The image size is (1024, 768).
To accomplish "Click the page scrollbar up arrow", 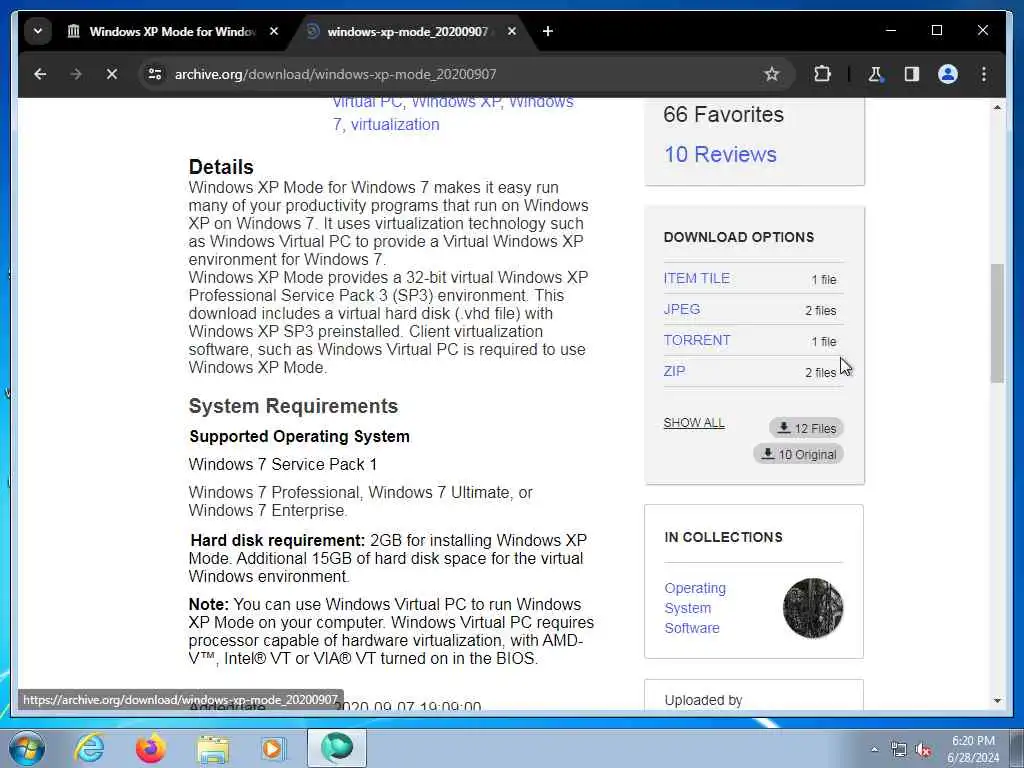I will 997,107.
